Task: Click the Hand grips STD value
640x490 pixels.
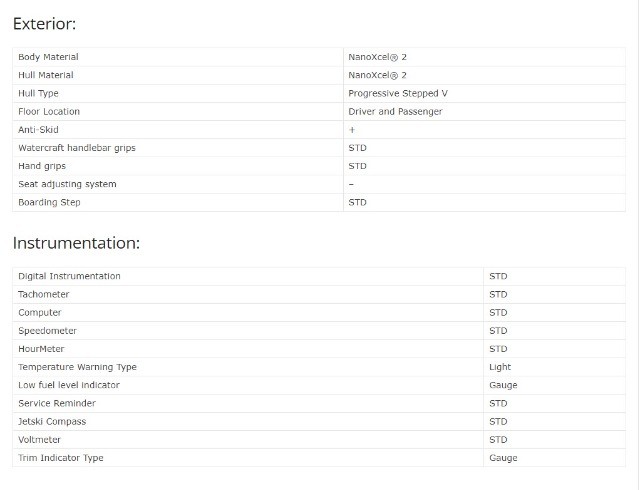Action: tap(358, 166)
